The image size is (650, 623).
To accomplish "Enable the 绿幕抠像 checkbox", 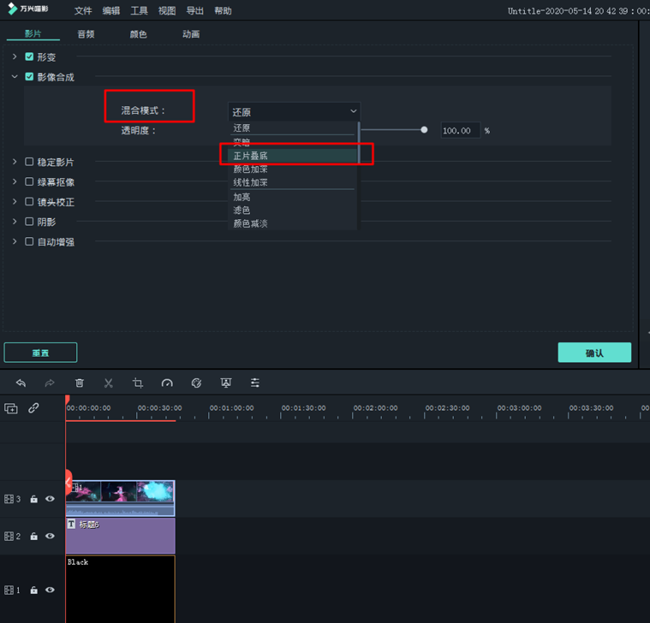I will (29, 181).
